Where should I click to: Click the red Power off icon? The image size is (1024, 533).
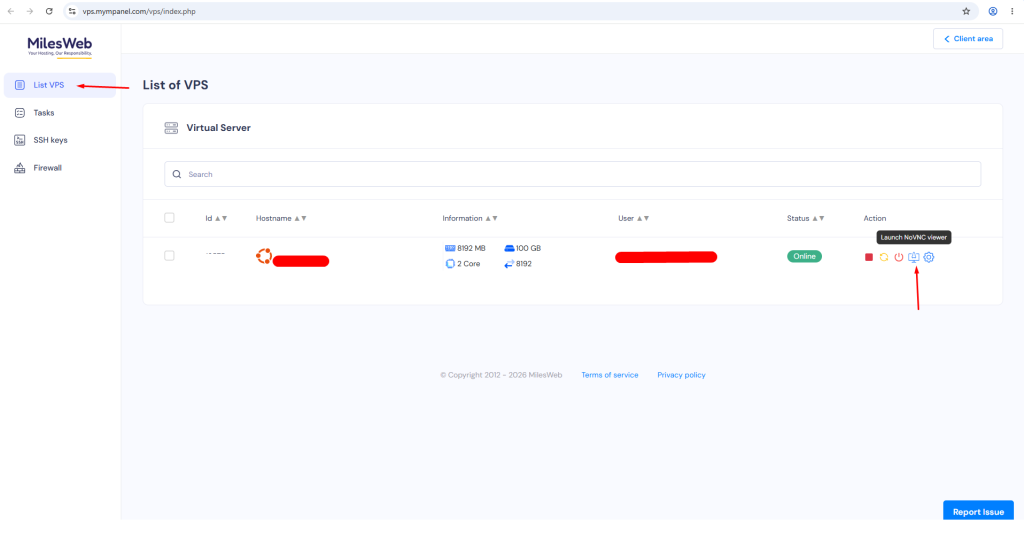[x=899, y=257]
